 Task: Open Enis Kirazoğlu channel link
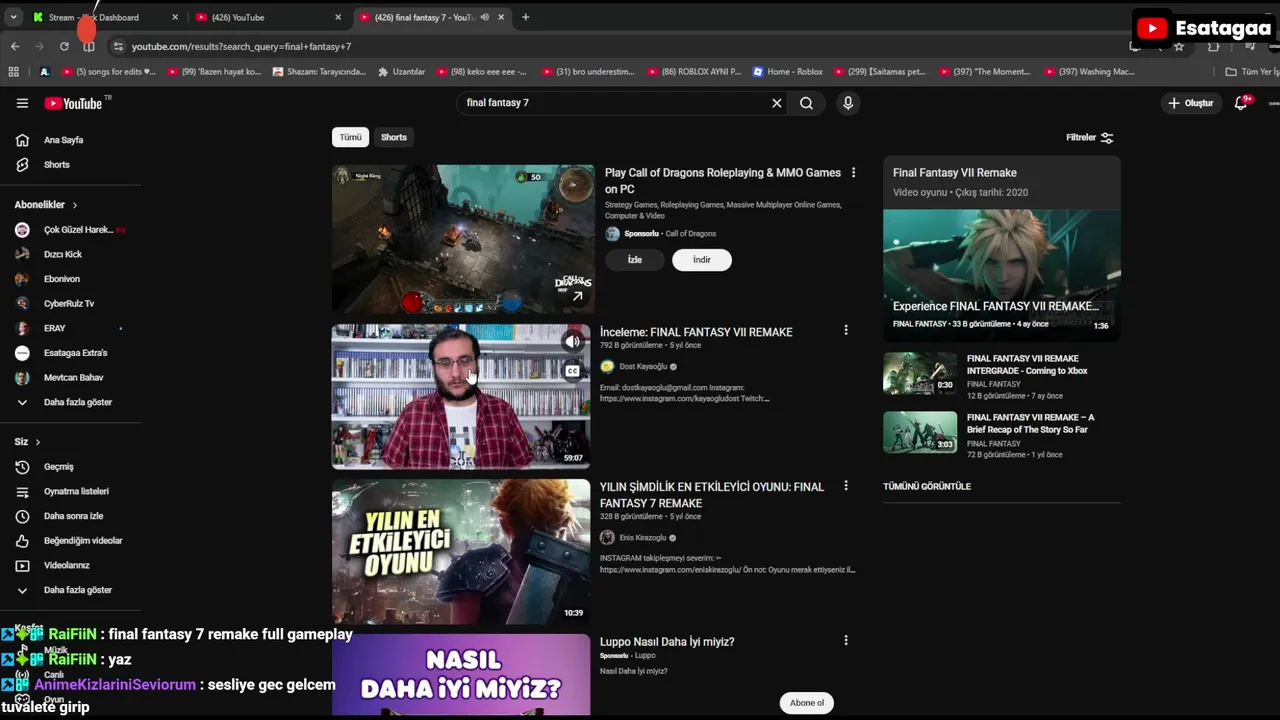point(643,538)
